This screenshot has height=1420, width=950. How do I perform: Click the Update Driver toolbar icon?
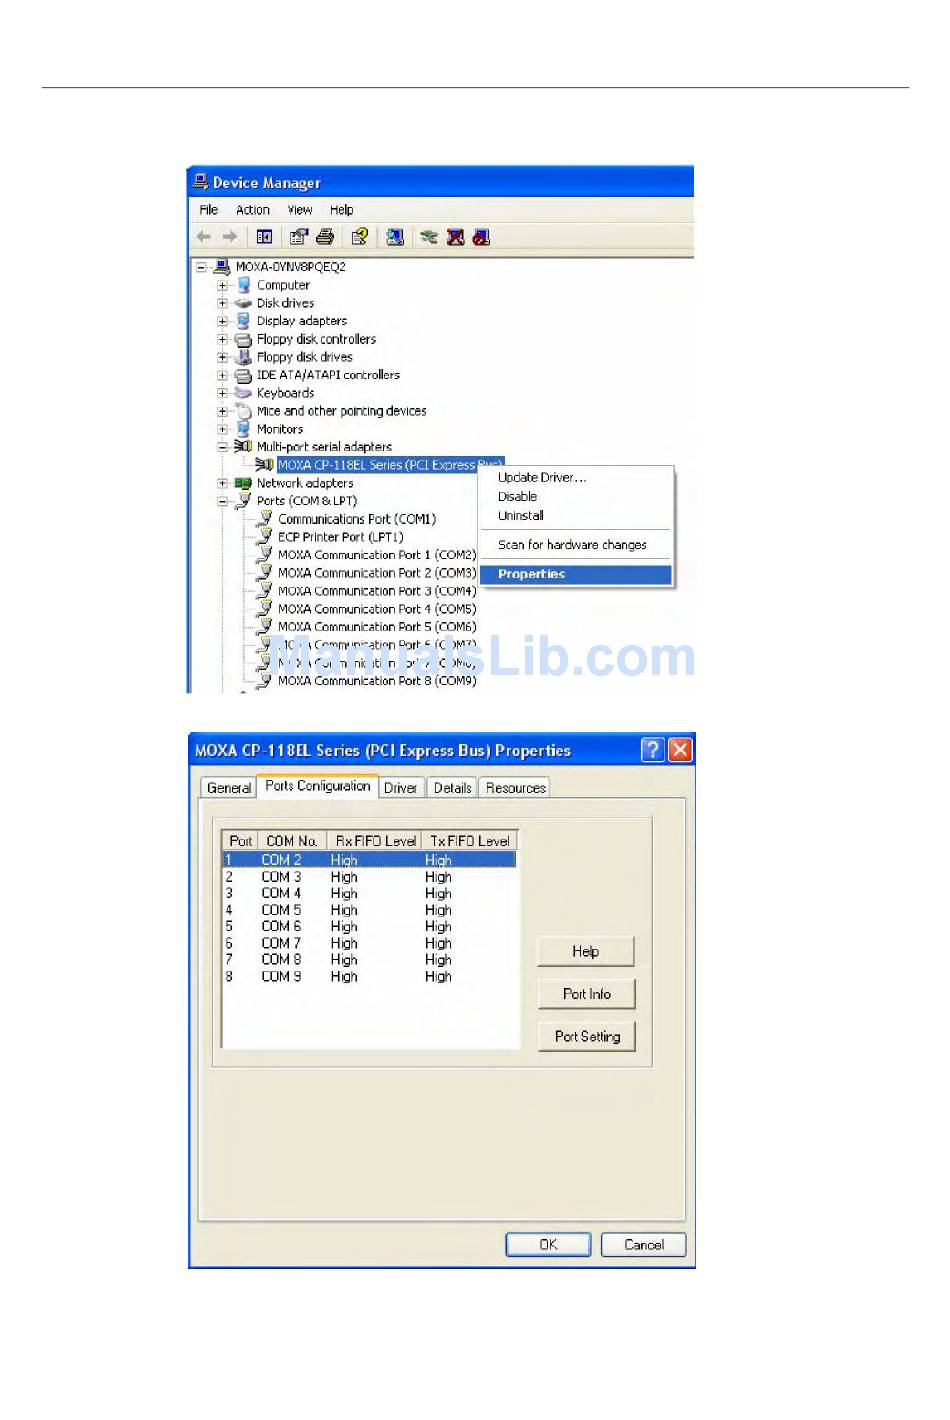coord(429,237)
